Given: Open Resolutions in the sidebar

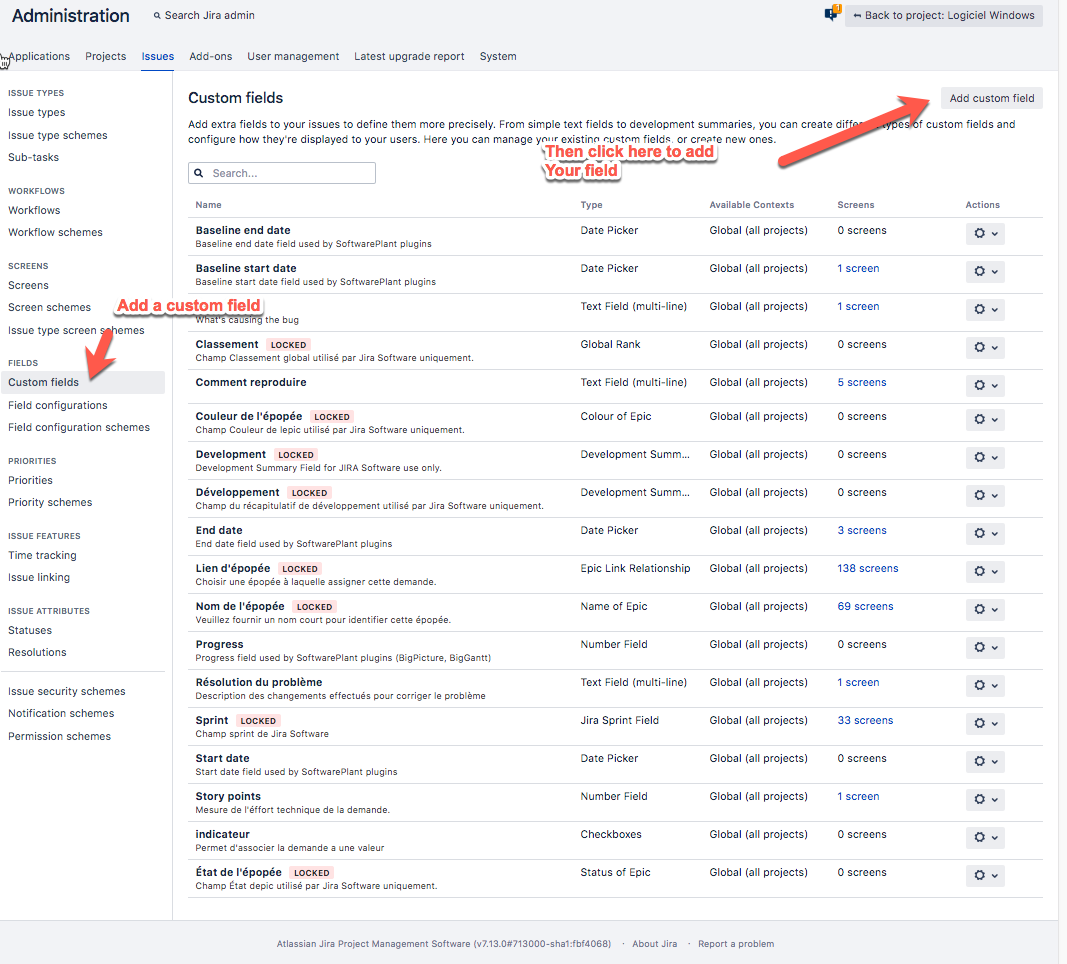Looking at the screenshot, I should point(37,652).
